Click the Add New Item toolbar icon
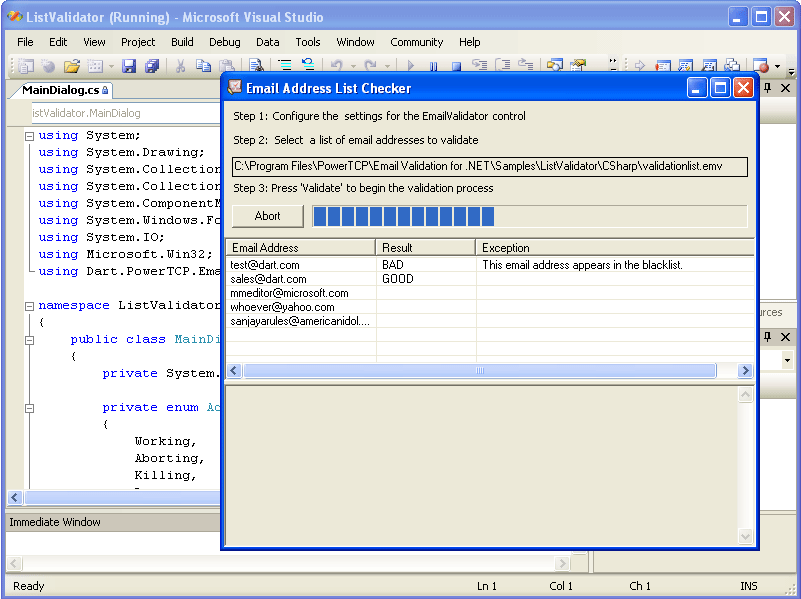This screenshot has height=599, width=801. coord(95,65)
